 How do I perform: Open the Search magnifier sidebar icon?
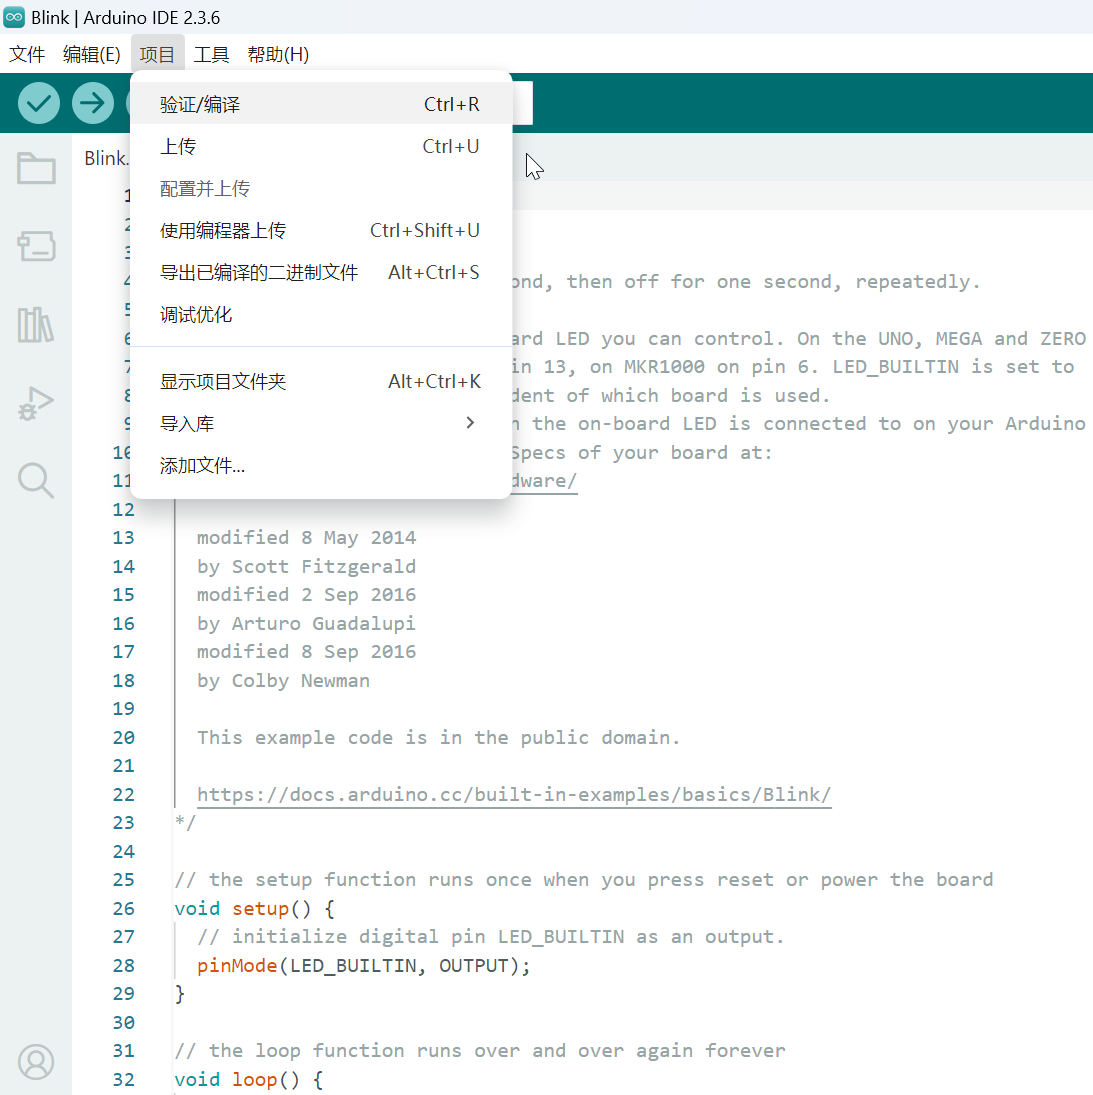coord(36,481)
